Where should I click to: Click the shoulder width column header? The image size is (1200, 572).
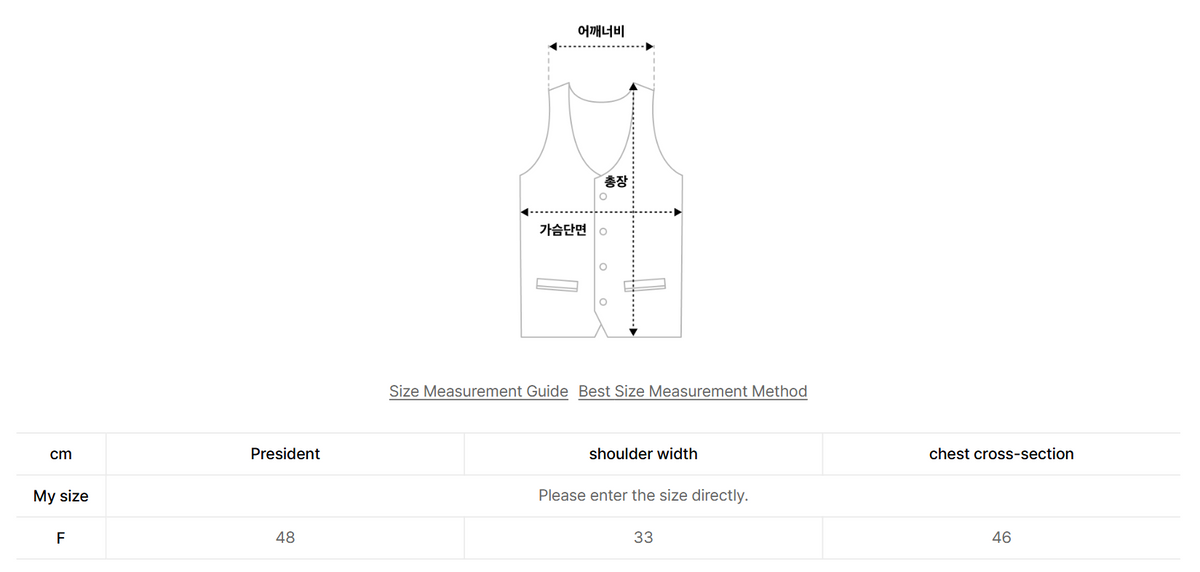pyautogui.click(x=643, y=453)
